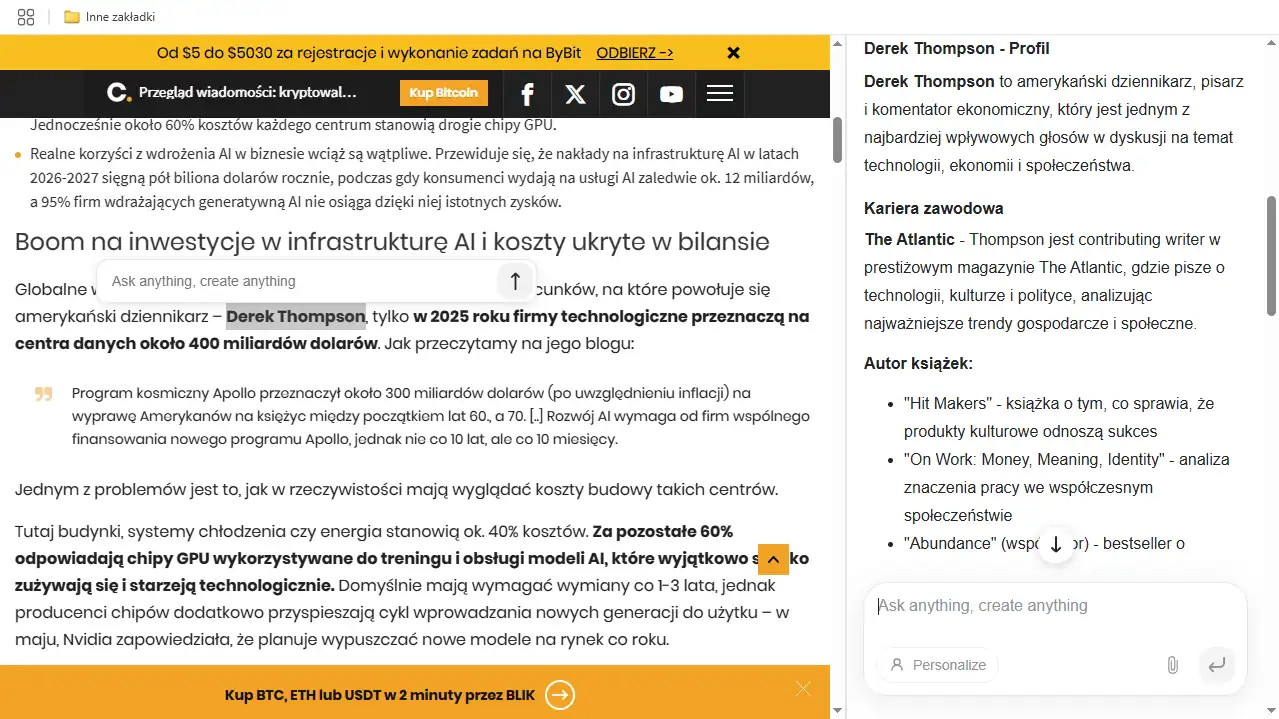Click the ODBIERZ link in ByBit banner
Viewport: 1279px width, 719px height.
point(634,53)
